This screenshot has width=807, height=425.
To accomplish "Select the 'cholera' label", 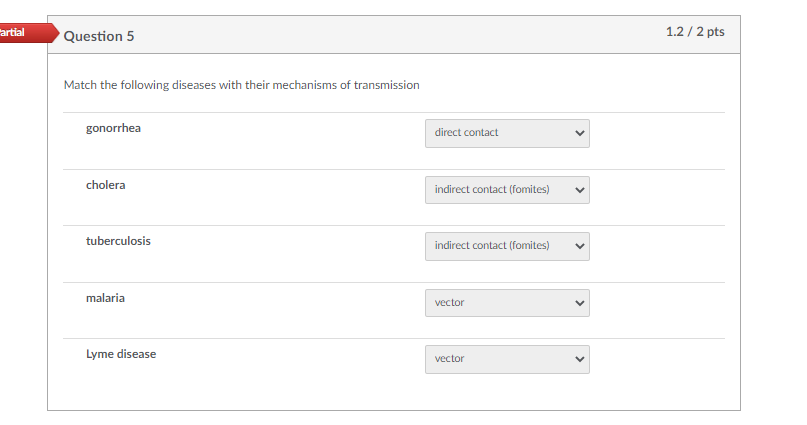I will (x=105, y=185).
